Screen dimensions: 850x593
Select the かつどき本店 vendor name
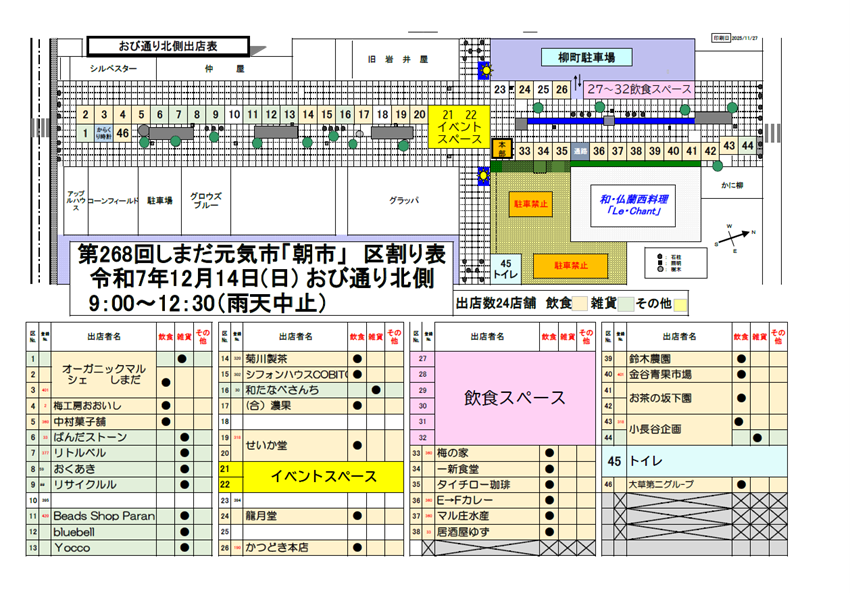click(x=278, y=548)
